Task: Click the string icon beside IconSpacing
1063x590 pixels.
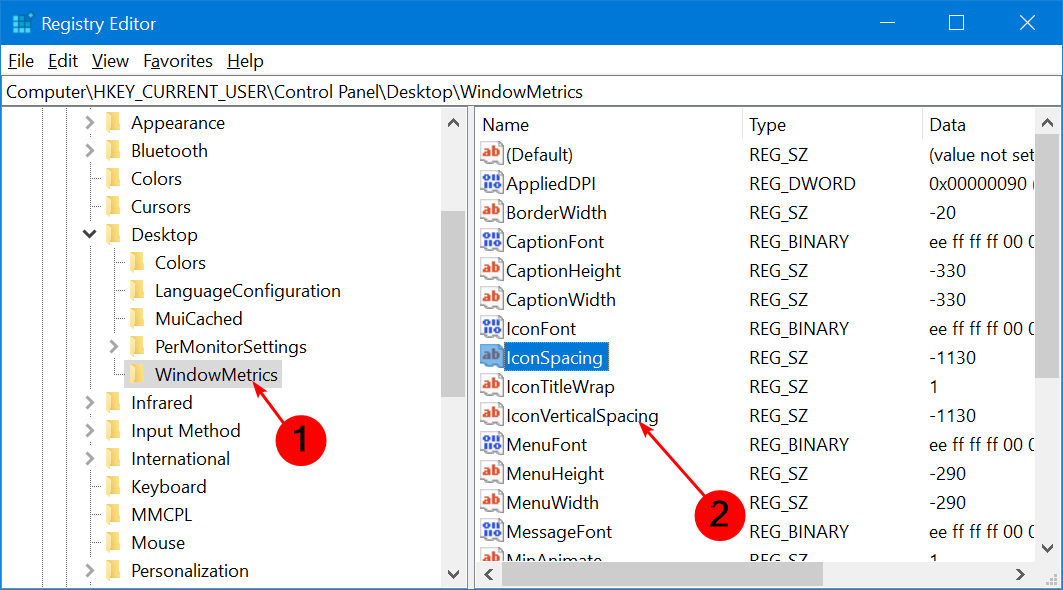Action: click(x=492, y=357)
